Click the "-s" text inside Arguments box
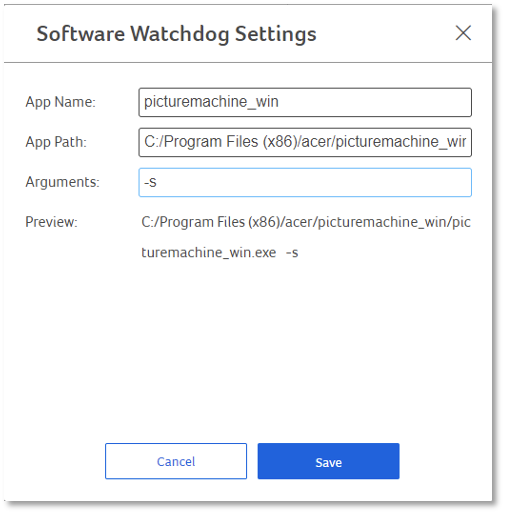 click(x=150, y=183)
